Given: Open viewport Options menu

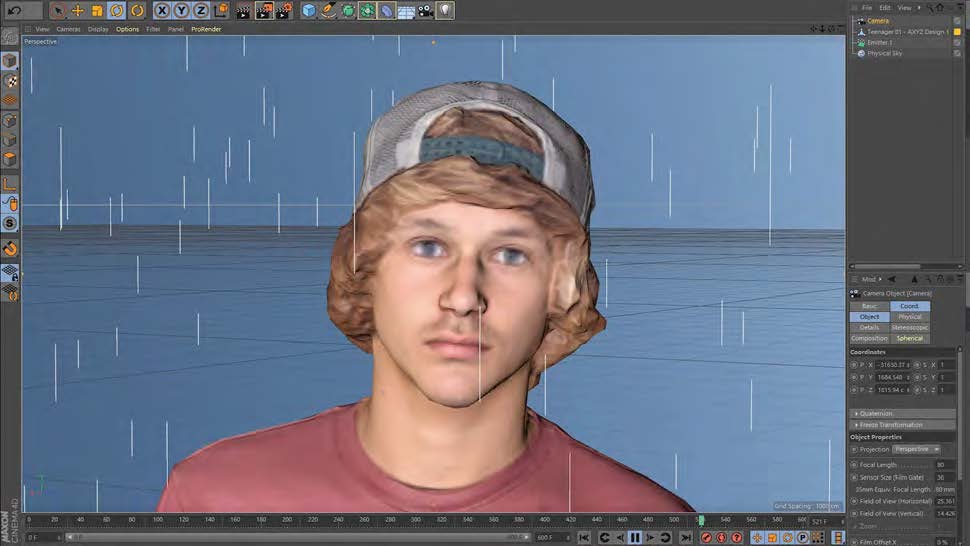Looking at the screenshot, I should 127,29.
